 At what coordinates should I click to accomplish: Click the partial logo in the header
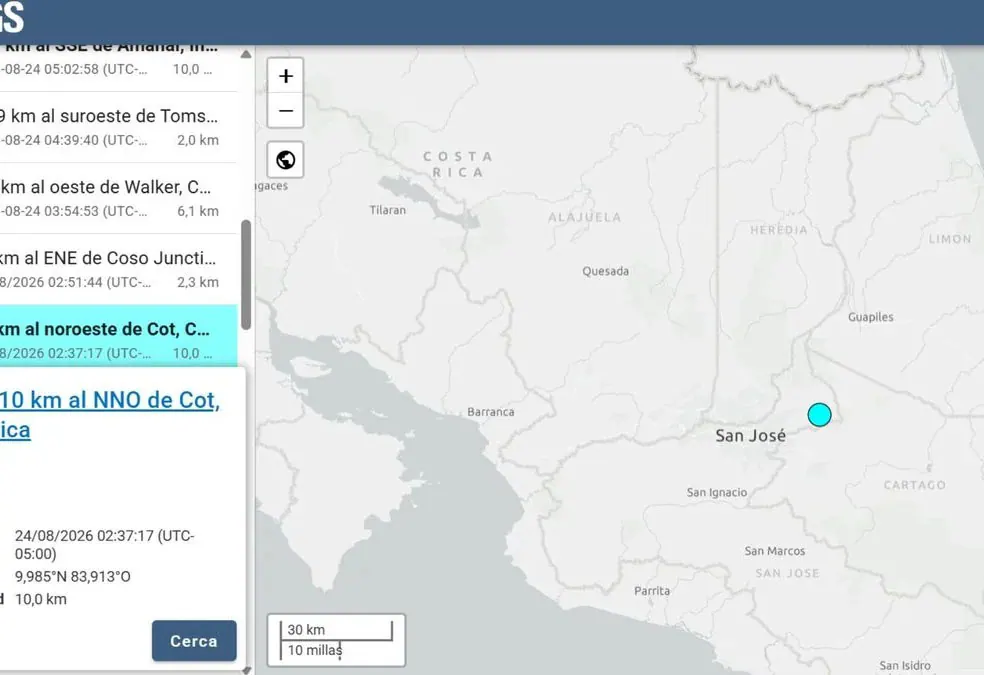click(x=12, y=17)
